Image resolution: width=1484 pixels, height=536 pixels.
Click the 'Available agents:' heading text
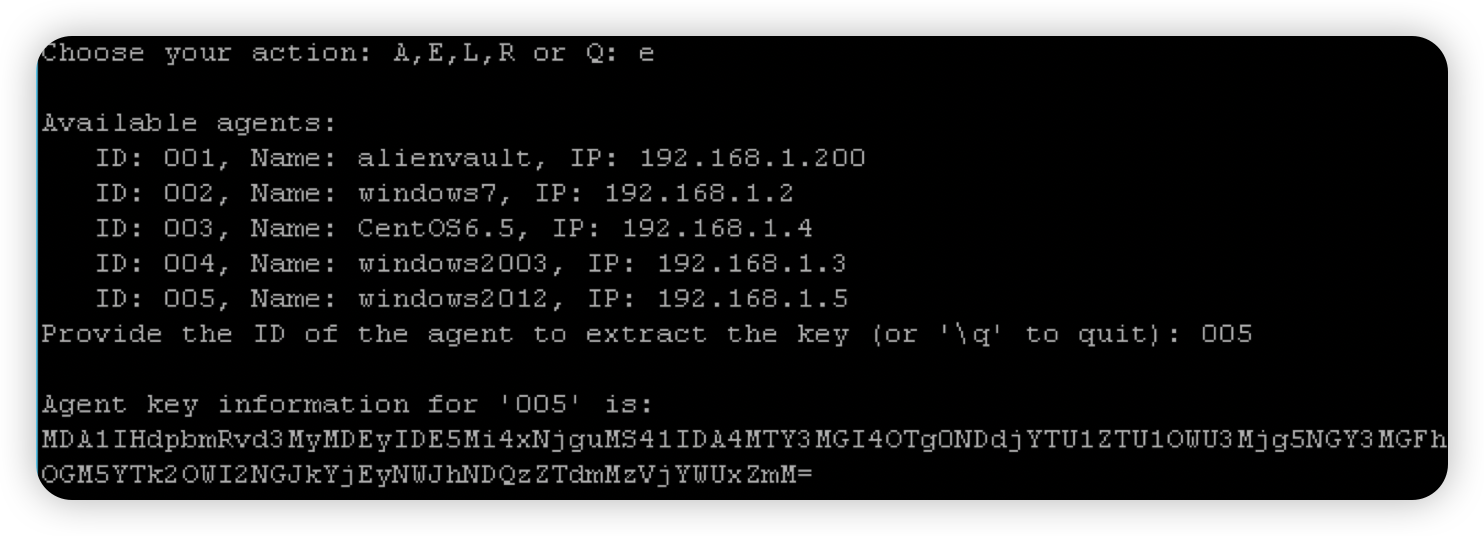[x=190, y=125]
